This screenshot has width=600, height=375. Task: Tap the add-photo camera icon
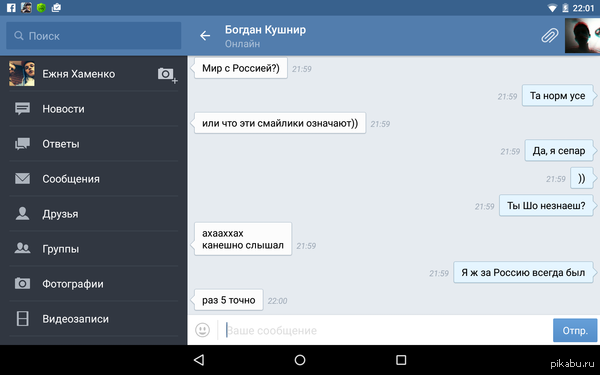(x=167, y=75)
